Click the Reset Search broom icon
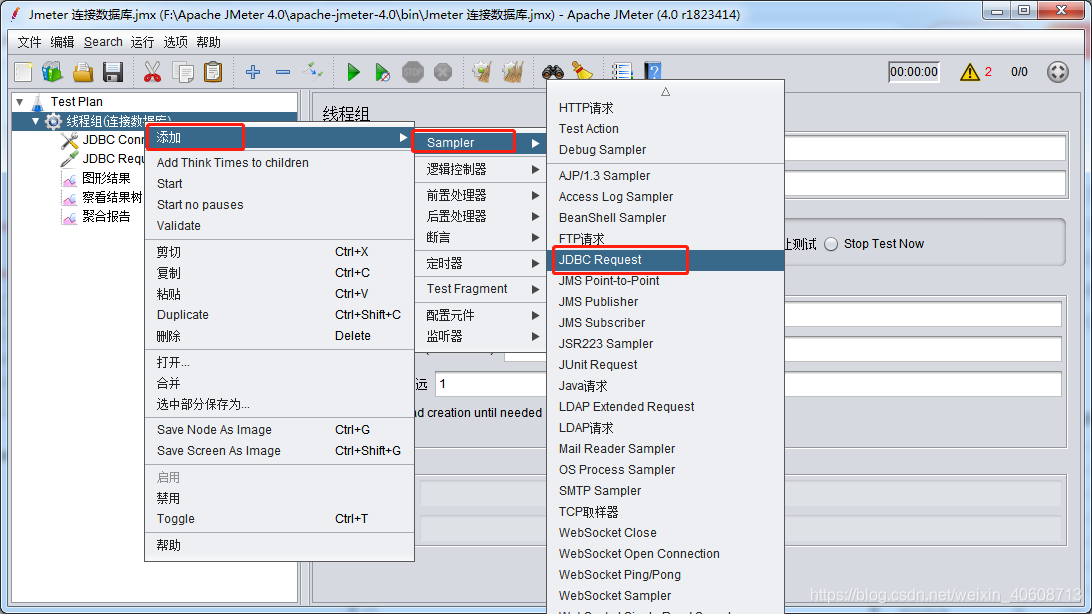1092x614 pixels. point(582,70)
